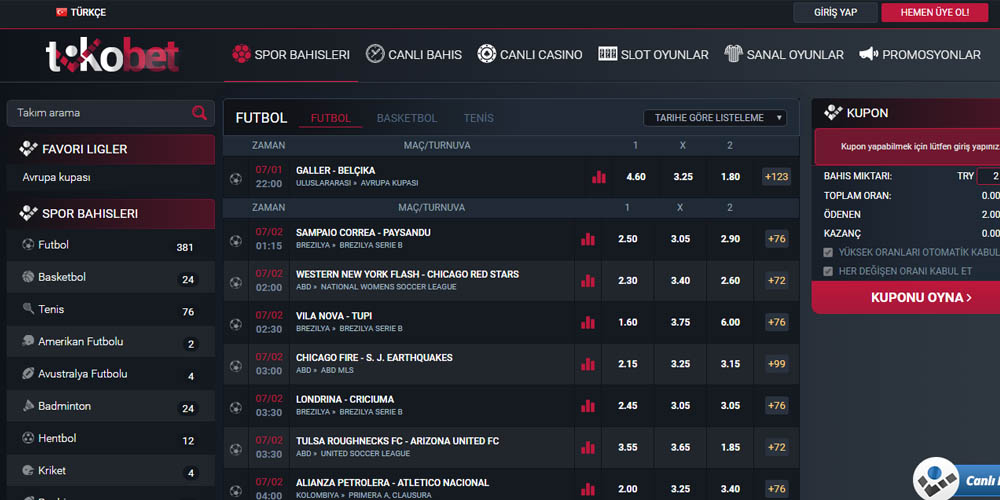Screen dimensions: 1000x500
Task: Click the Bahis Miktarı TRY amount field
Action: click(989, 176)
